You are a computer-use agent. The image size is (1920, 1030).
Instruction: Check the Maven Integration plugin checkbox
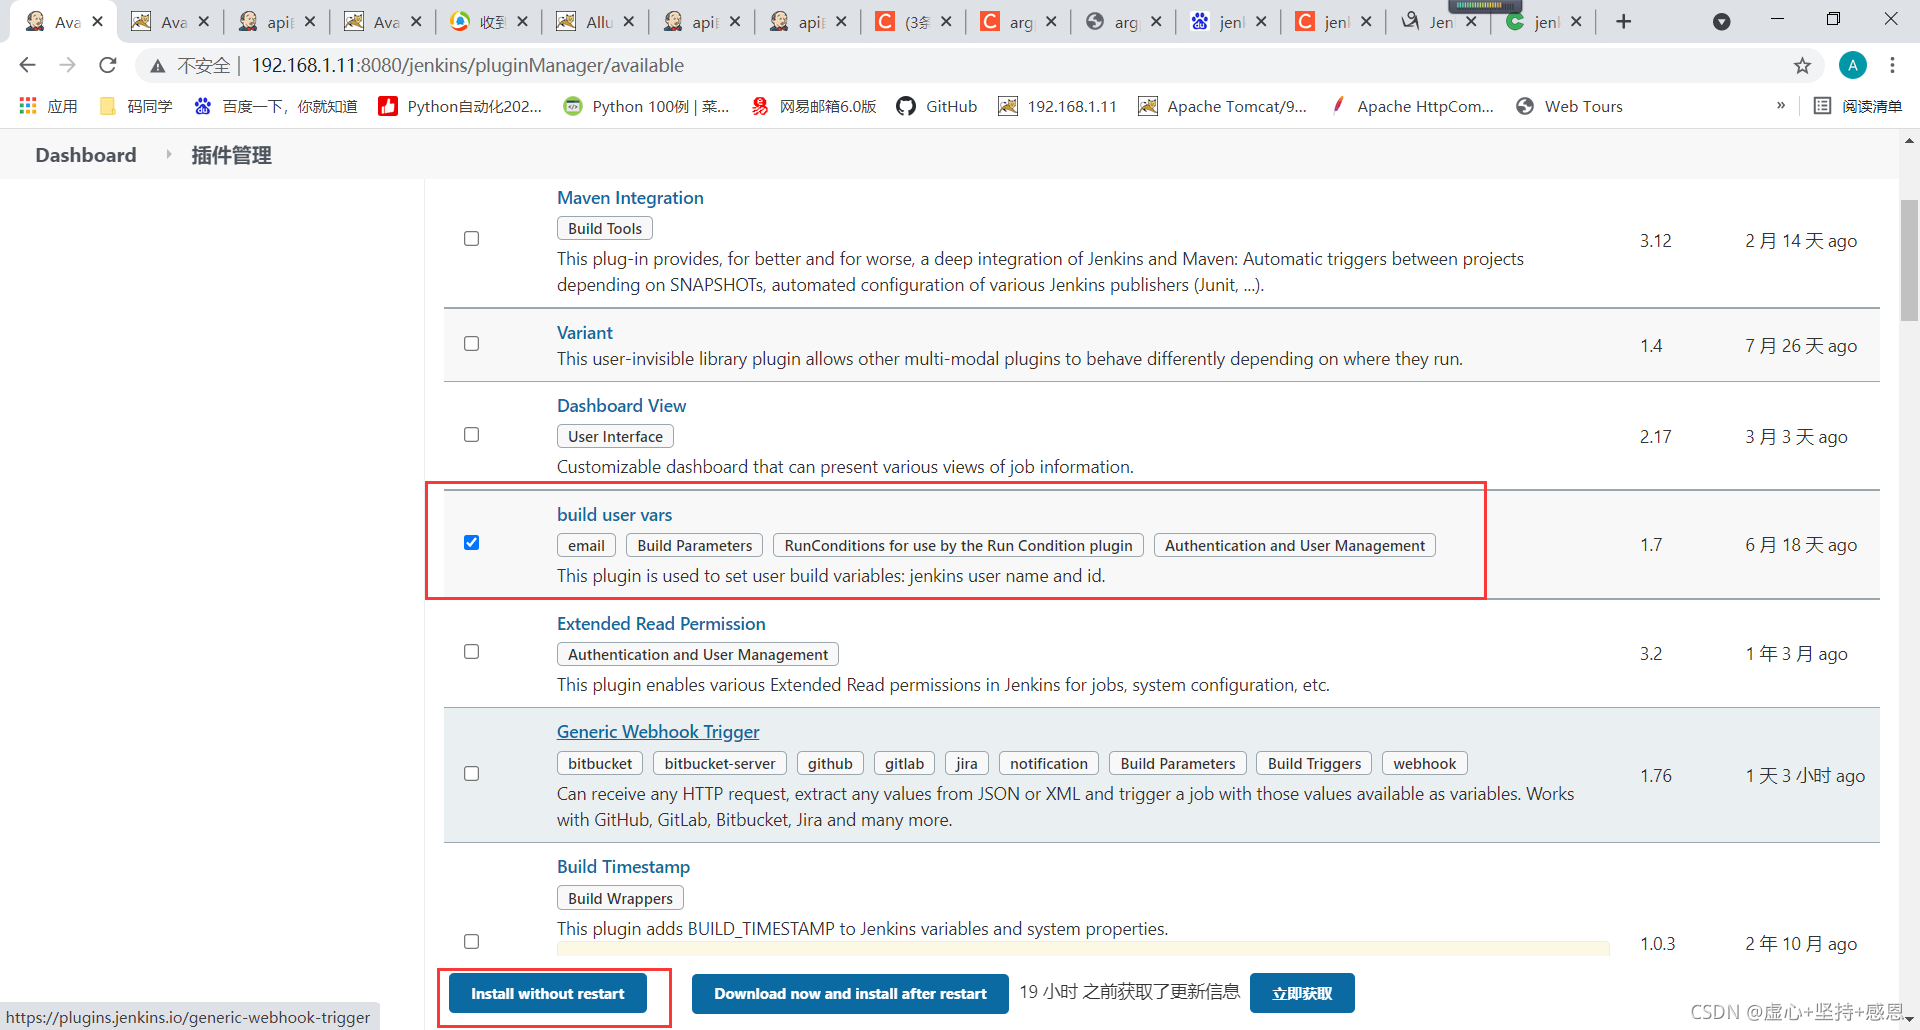[x=471, y=238]
